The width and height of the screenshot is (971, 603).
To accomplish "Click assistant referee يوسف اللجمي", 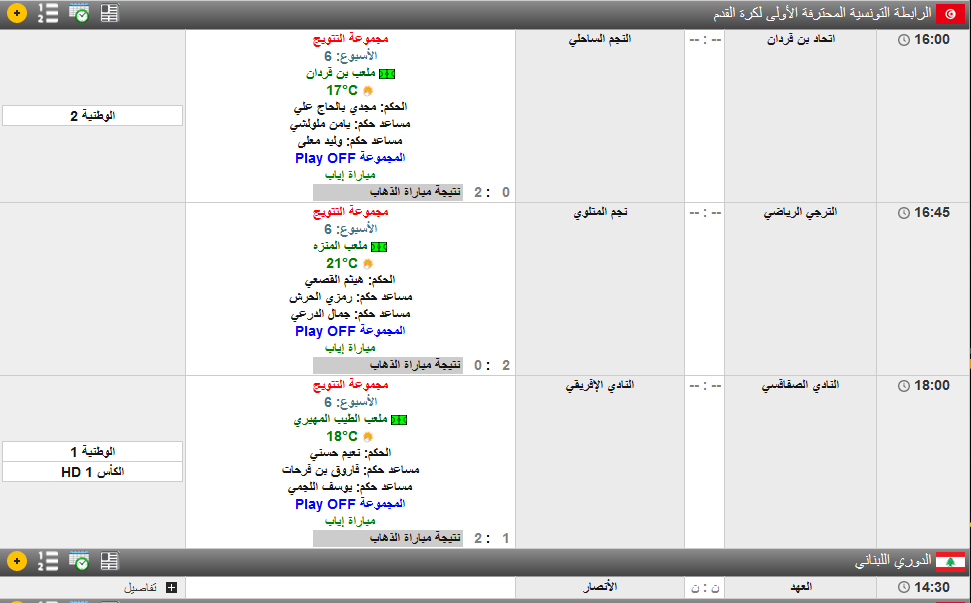I will (x=321, y=487).
